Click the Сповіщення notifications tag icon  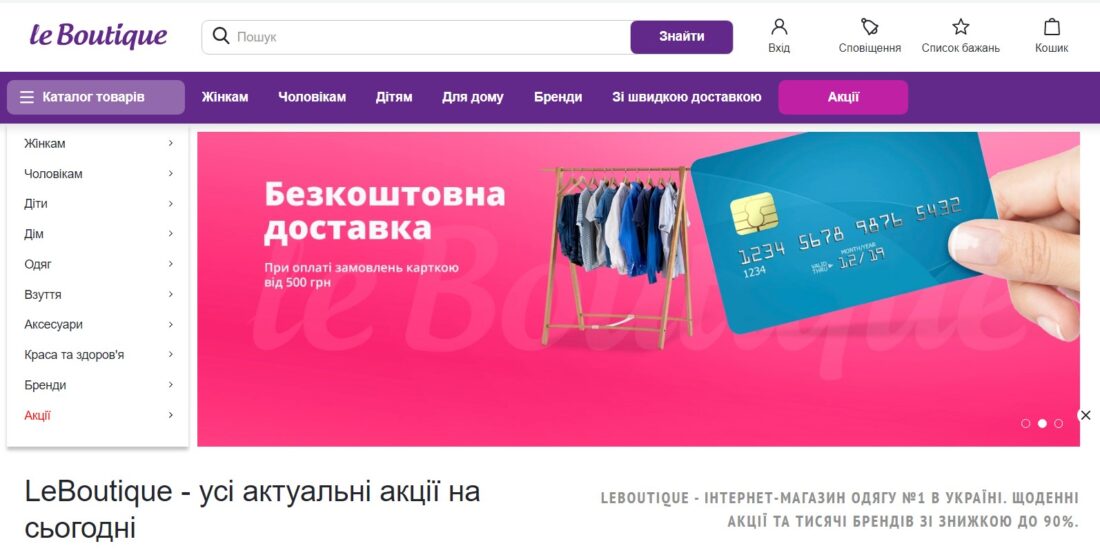(x=869, y=27)
